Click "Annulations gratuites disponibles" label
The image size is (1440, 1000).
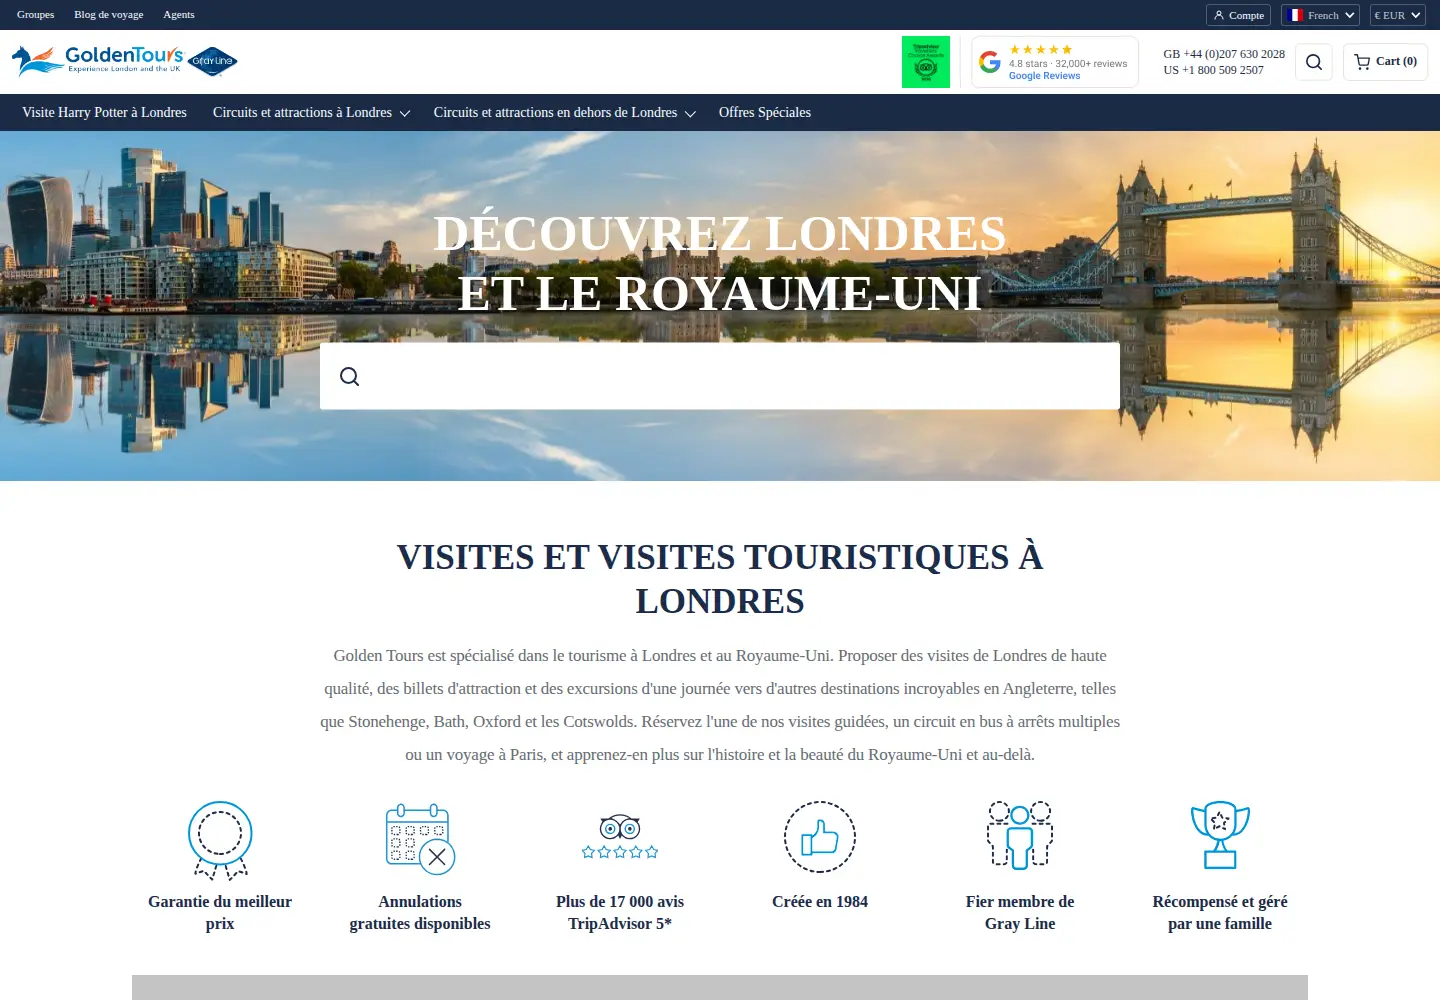click(420, 912)
